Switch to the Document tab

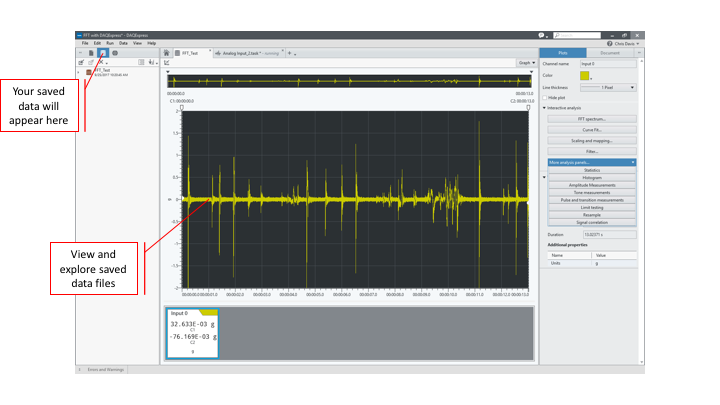(x=609, y=52)
